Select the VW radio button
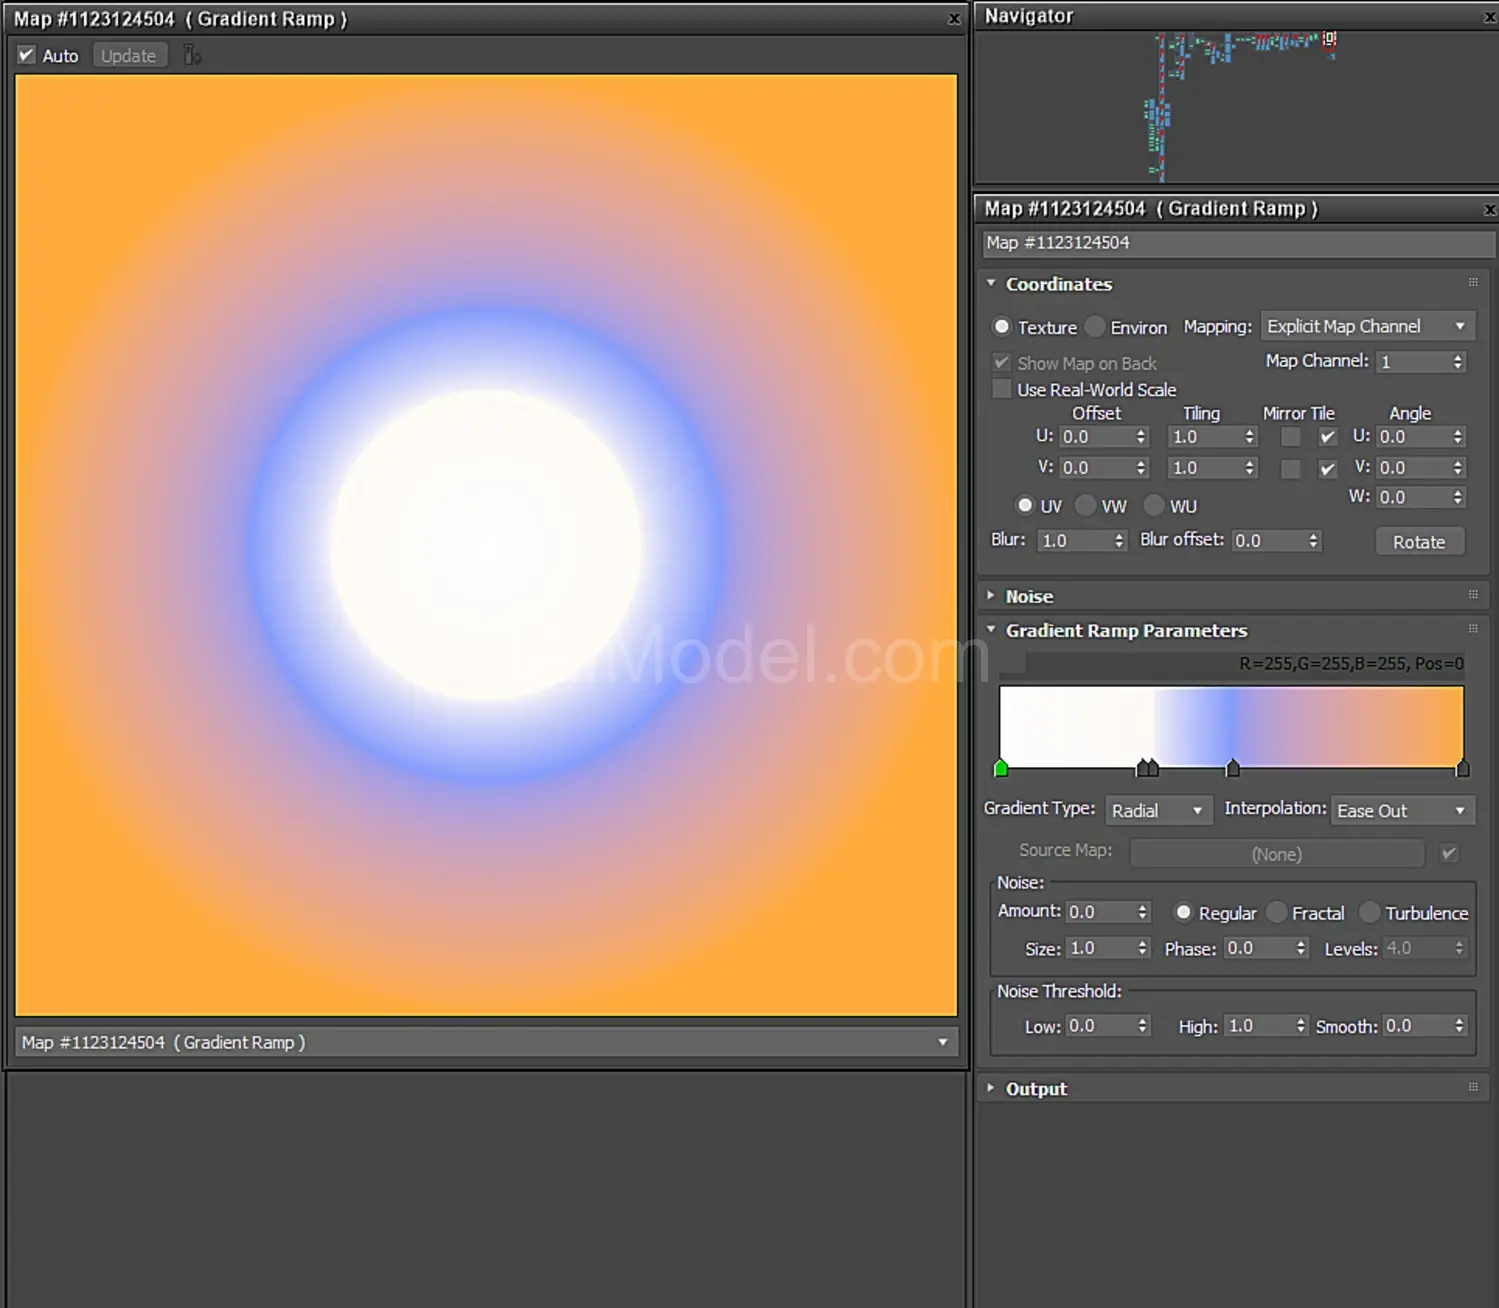This screenshot has width=1499, height=1308. pyautogui.click(x=1086, y=505)
